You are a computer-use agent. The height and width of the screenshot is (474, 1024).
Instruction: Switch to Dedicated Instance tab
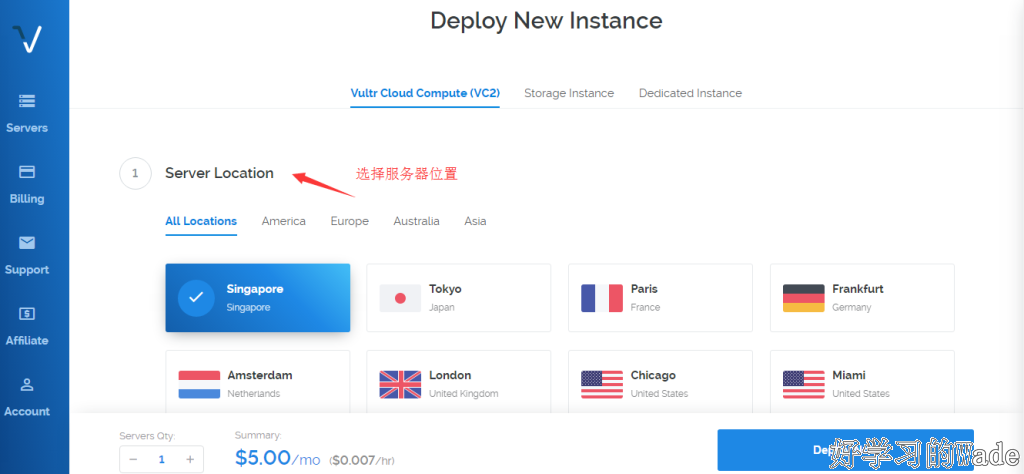pyautogui.click(x=690, y=93)
